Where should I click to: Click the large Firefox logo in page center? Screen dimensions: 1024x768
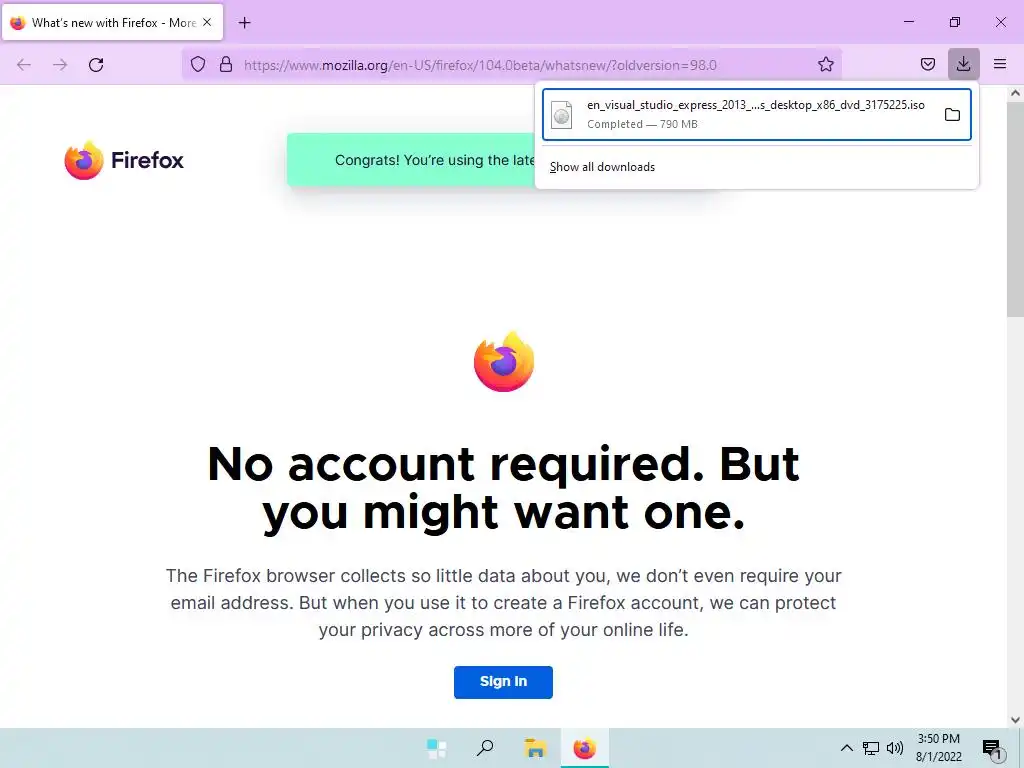(504, 362)
